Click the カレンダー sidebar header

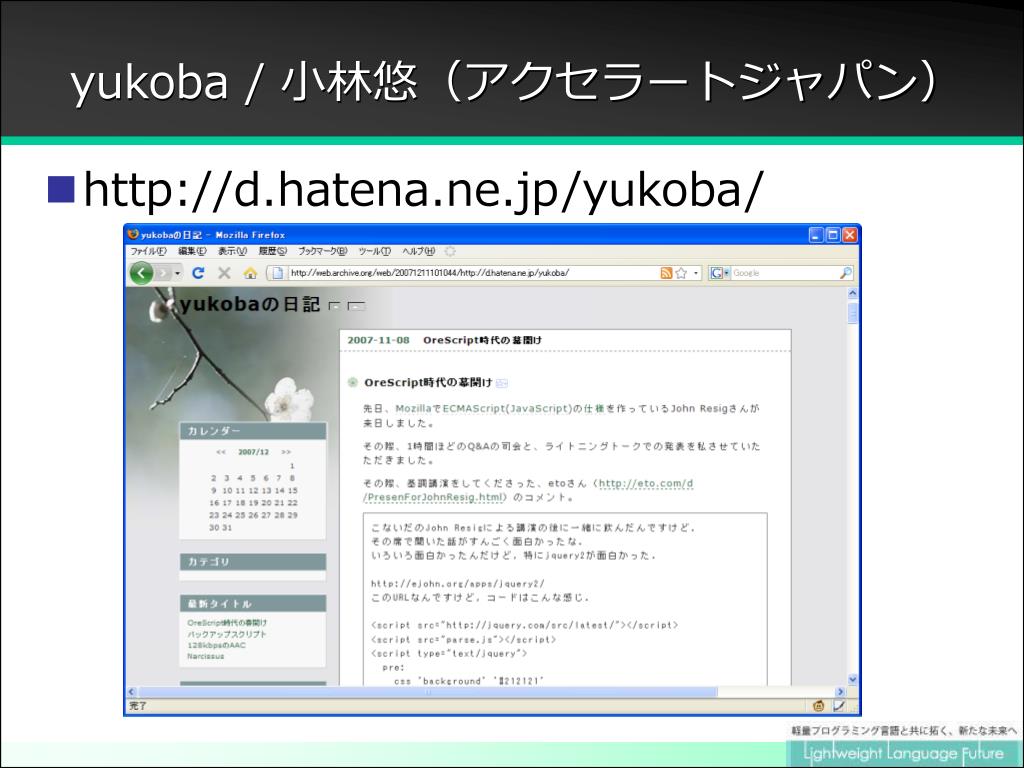coord(253,431)
